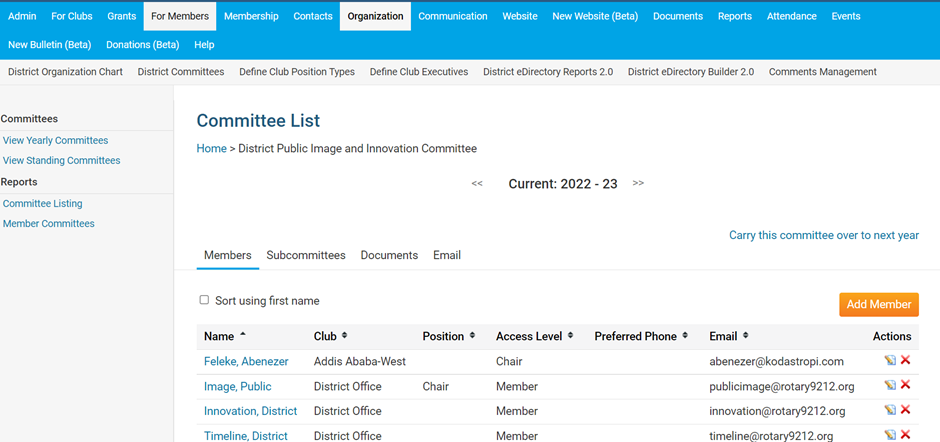Delete the Image, Public member row
940x442 pixels.
pyautogui.click(x=905, y=386)
